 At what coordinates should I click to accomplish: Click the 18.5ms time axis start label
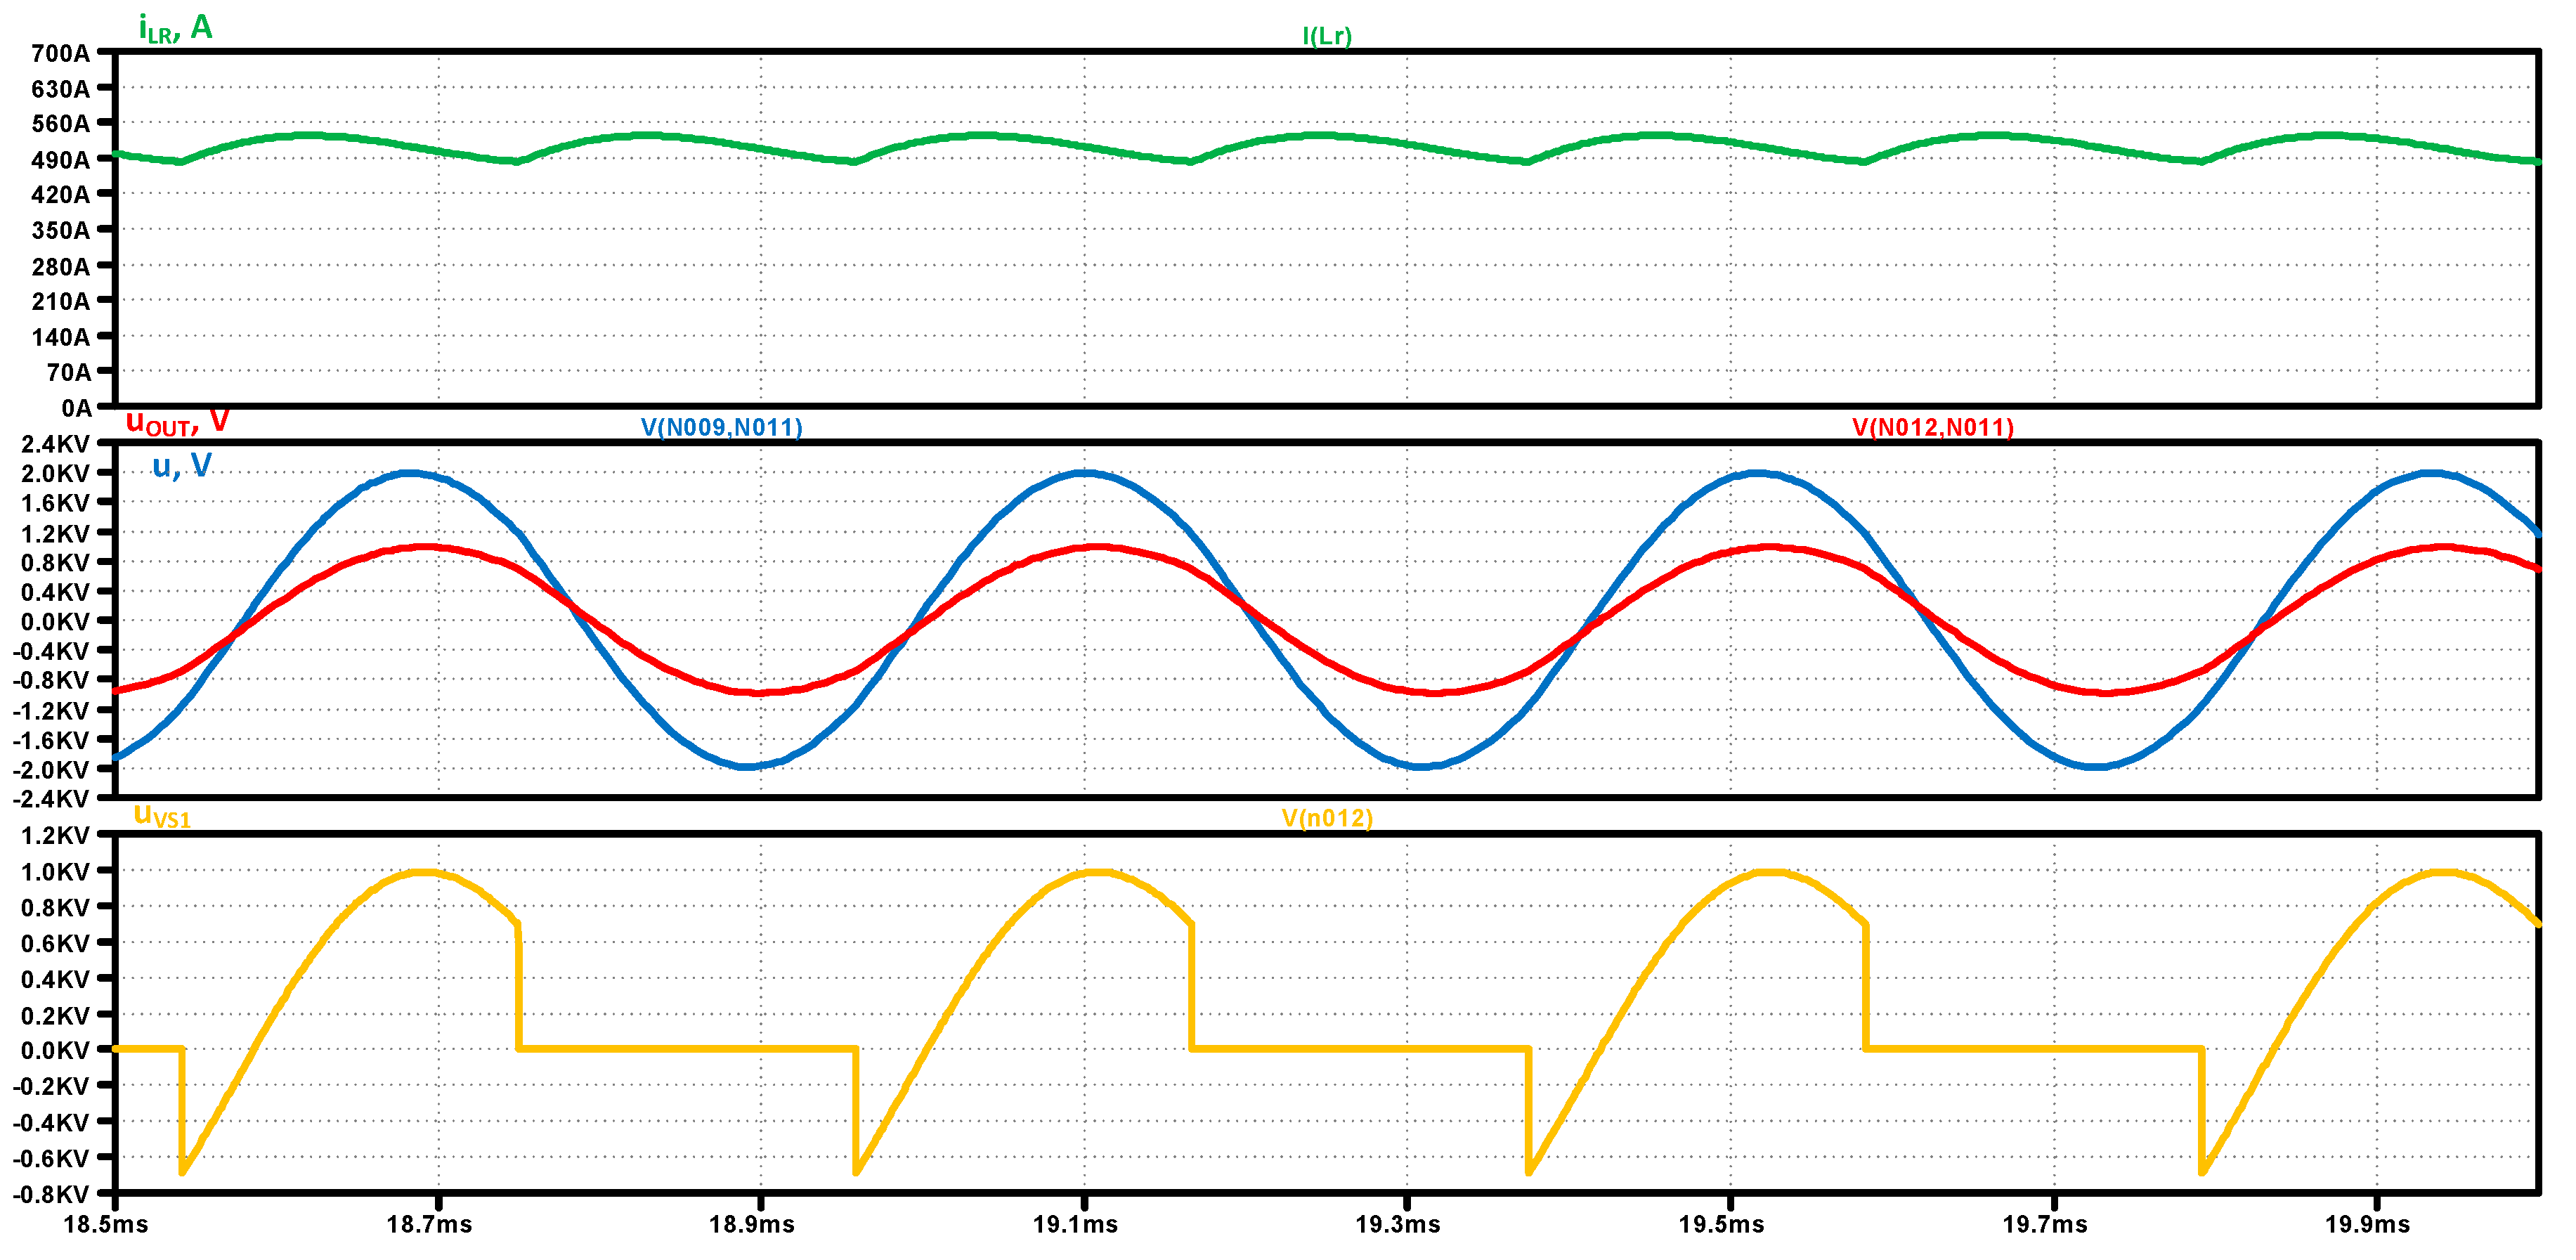tap(105, 1224)
